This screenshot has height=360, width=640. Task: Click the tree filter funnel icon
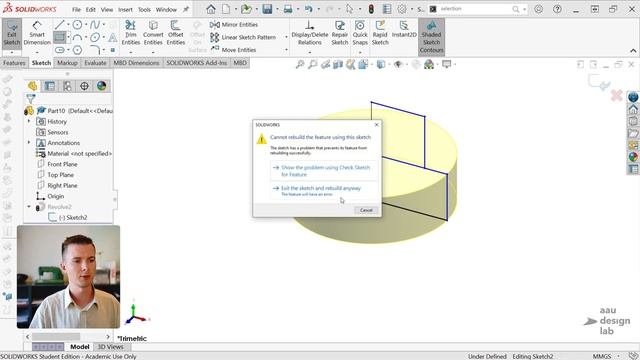(x=31, y=99)
